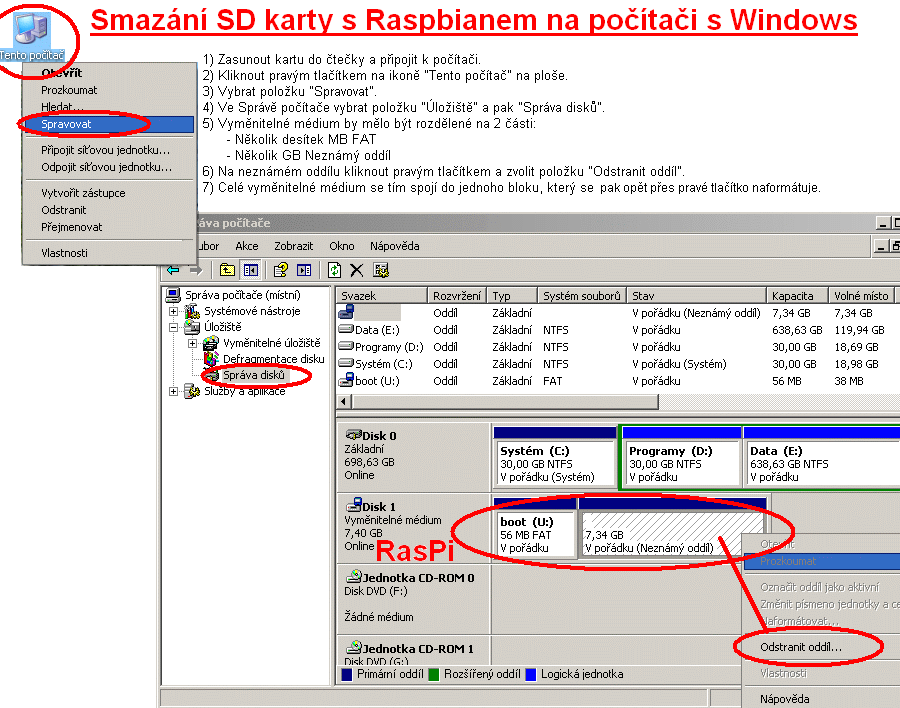Expand the Služby a aplikace node

173,392
